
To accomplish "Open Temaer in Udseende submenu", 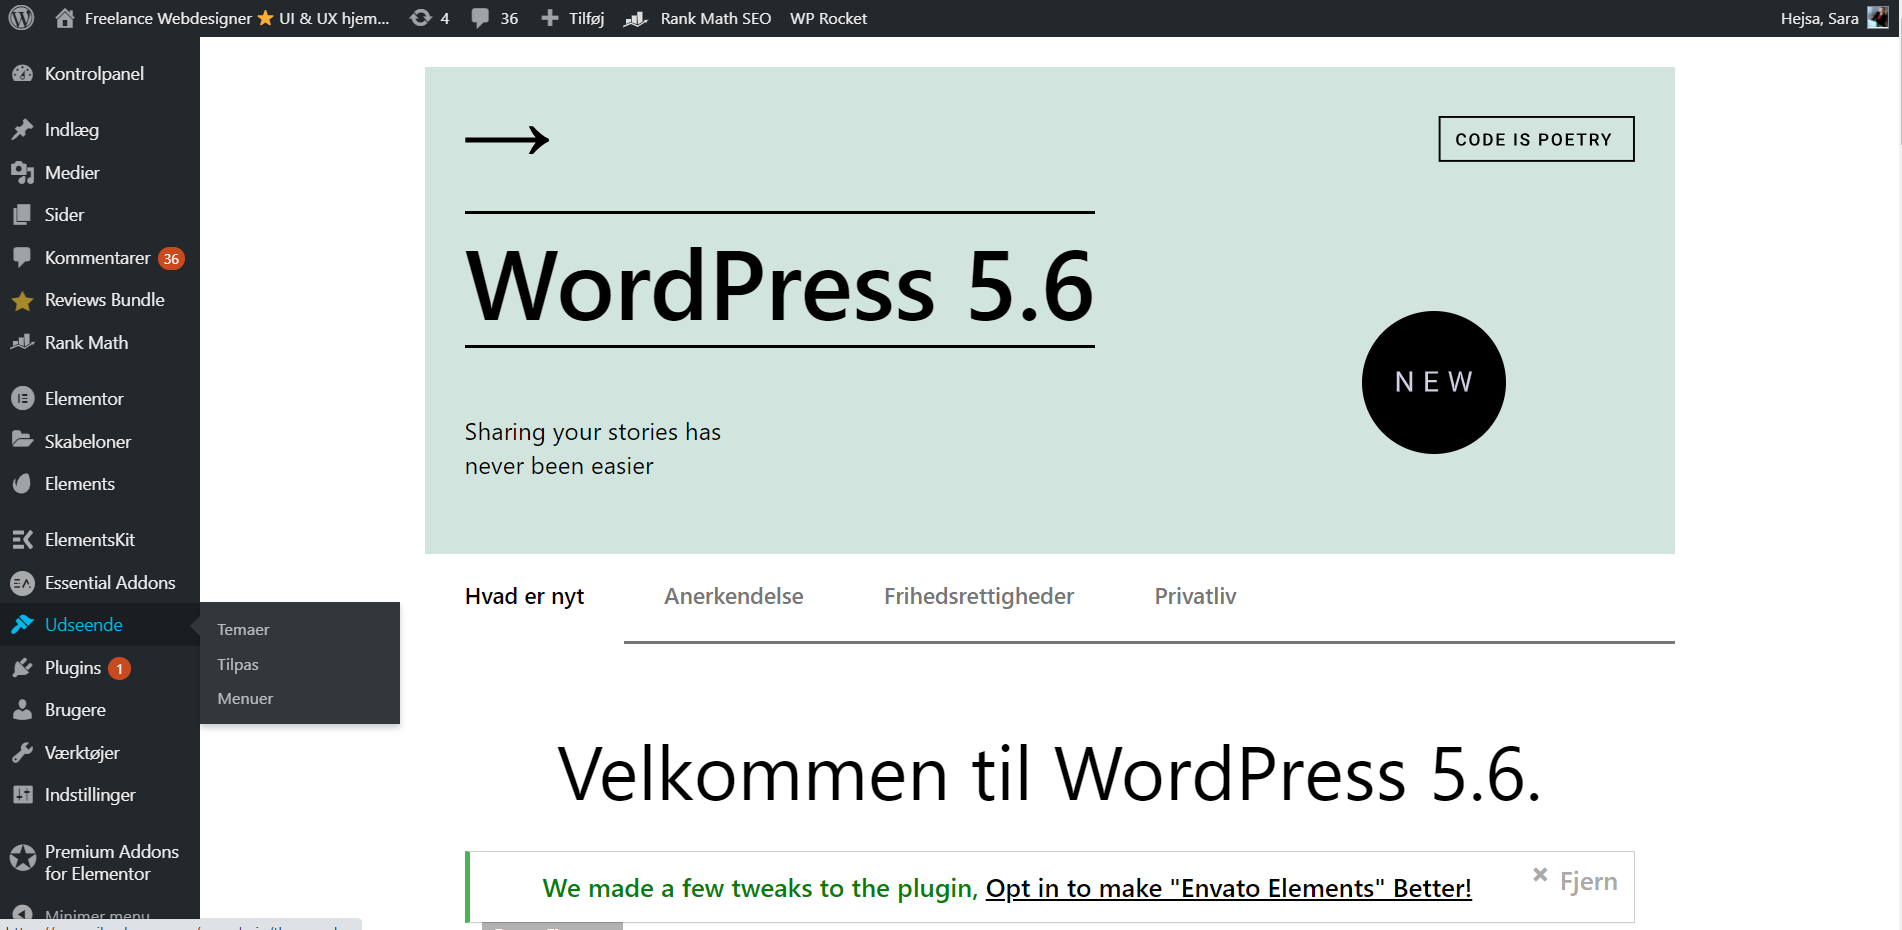I will 243,630.
